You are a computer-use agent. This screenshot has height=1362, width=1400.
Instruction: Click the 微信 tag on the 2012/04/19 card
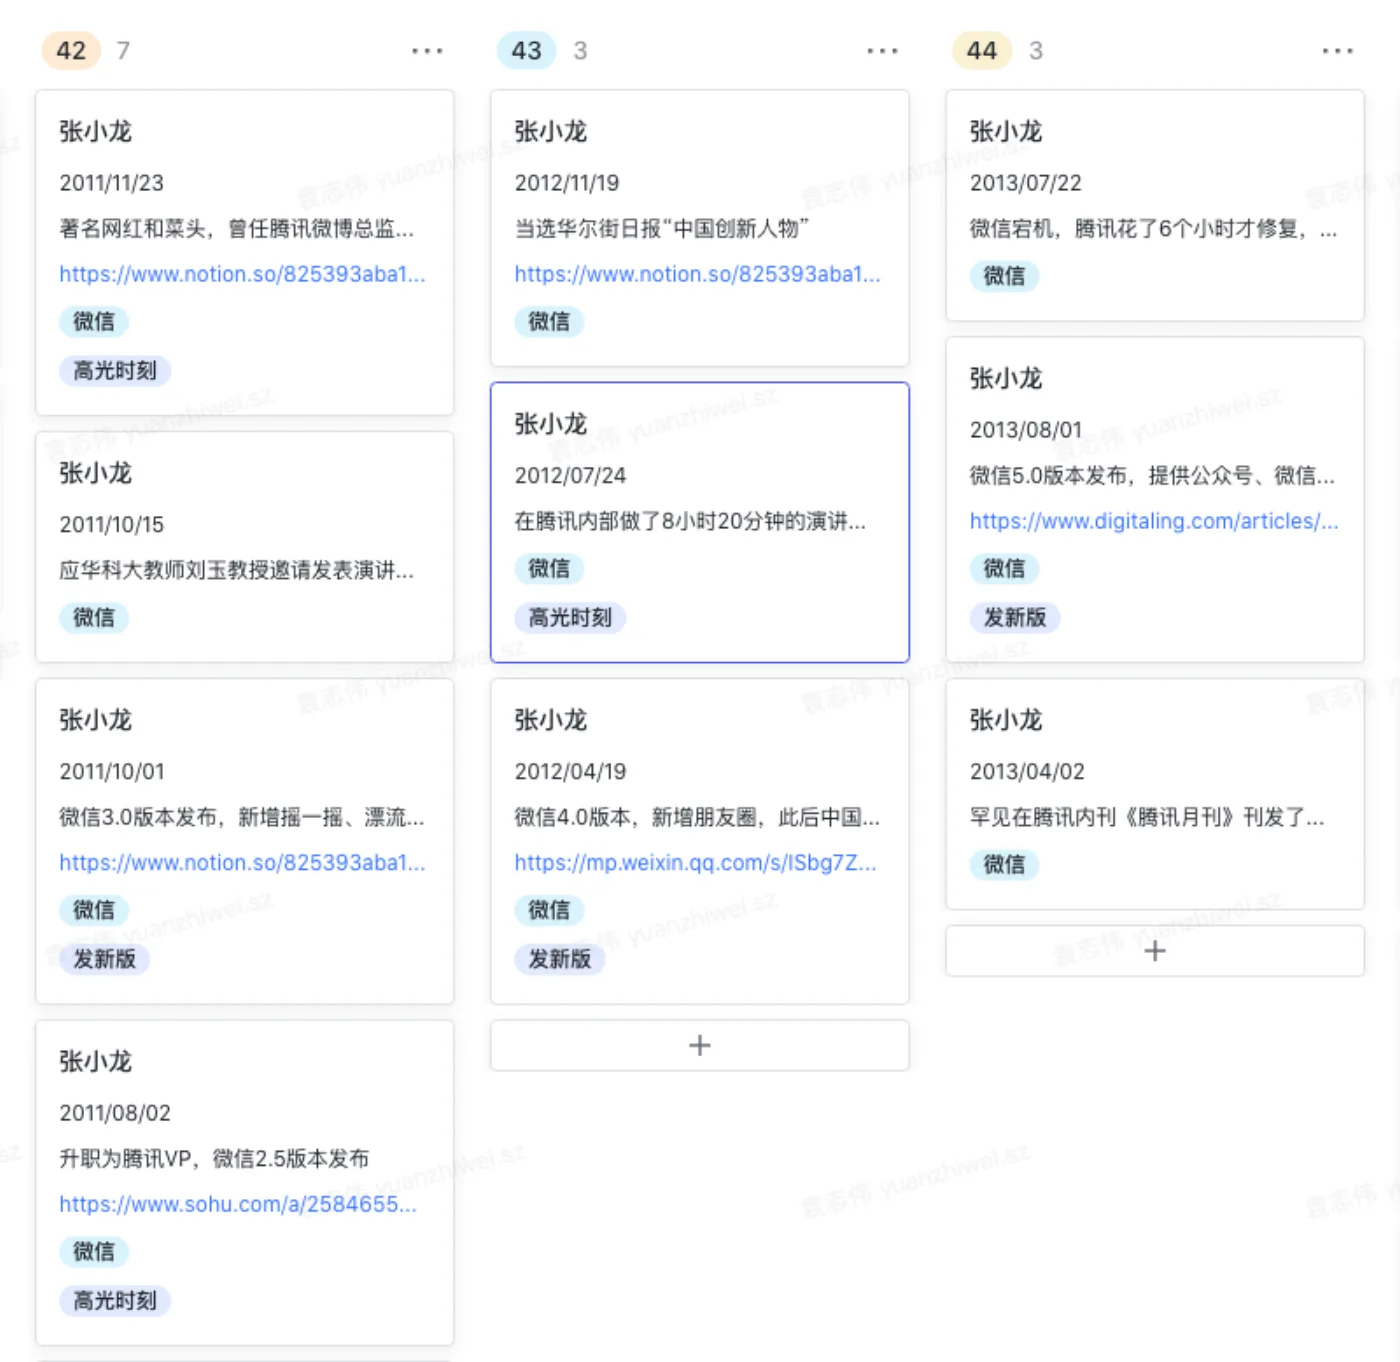coord(549,911)
